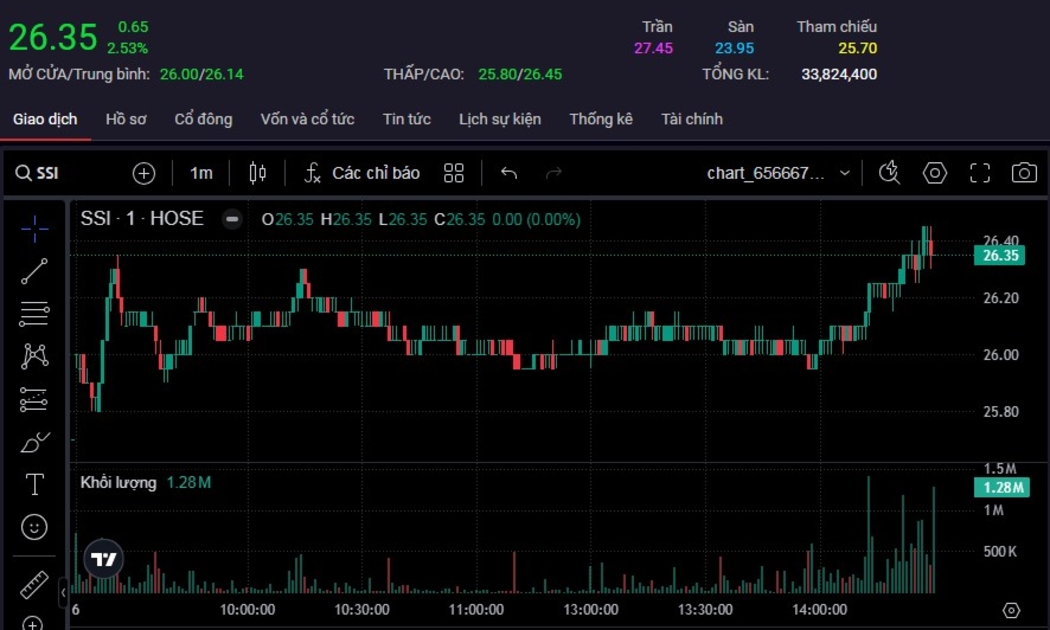The width and height of the screenshot is (1050, 630).
Task: Collapse the SSI legend with minus button
Action: click(232, 219)
